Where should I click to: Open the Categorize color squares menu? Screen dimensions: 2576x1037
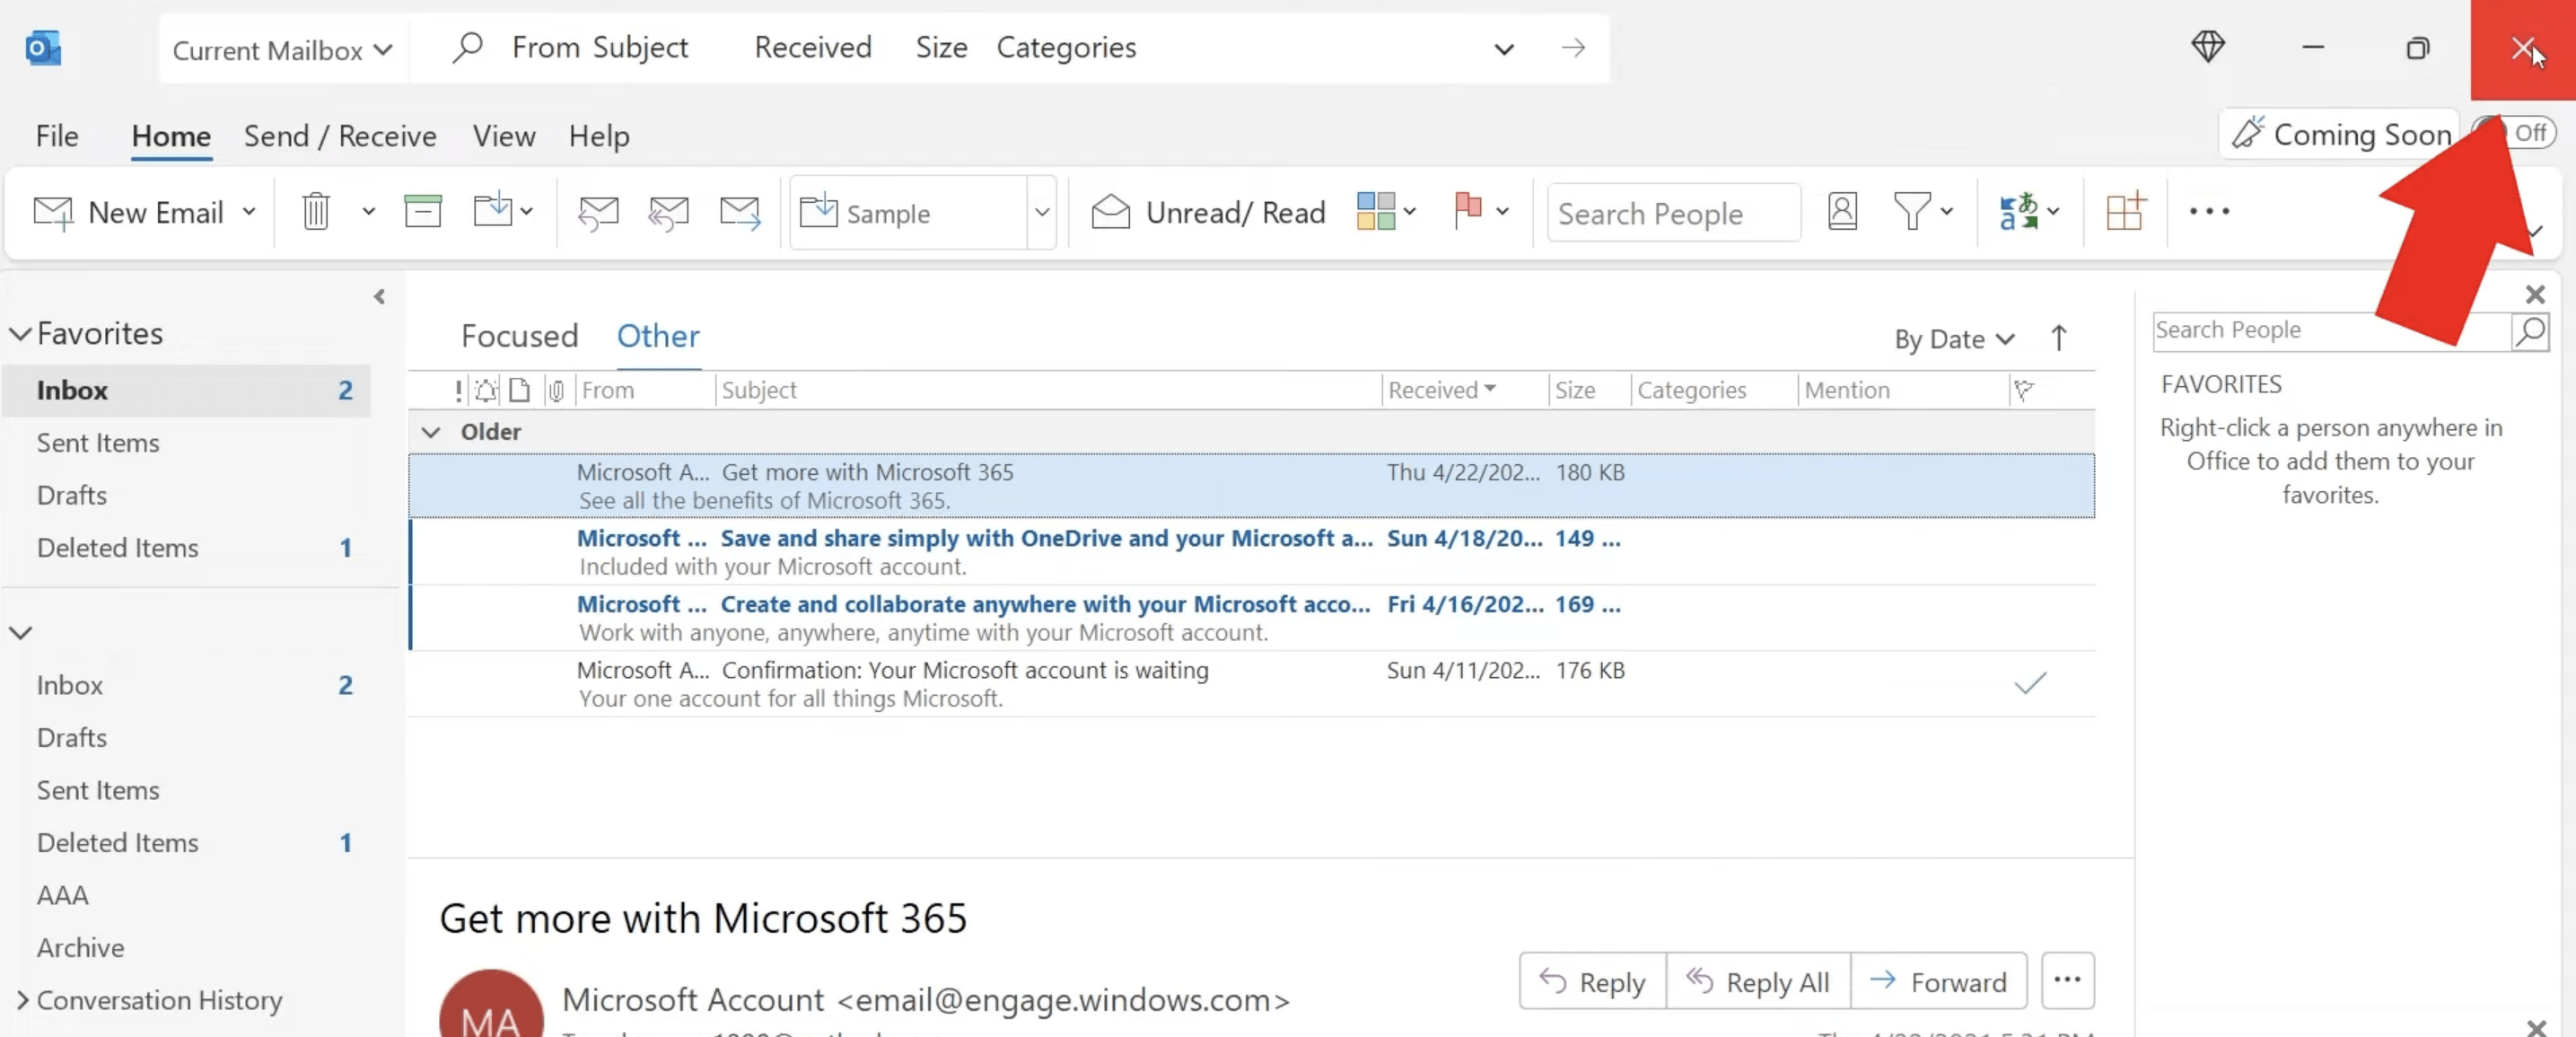point(1385,211)
